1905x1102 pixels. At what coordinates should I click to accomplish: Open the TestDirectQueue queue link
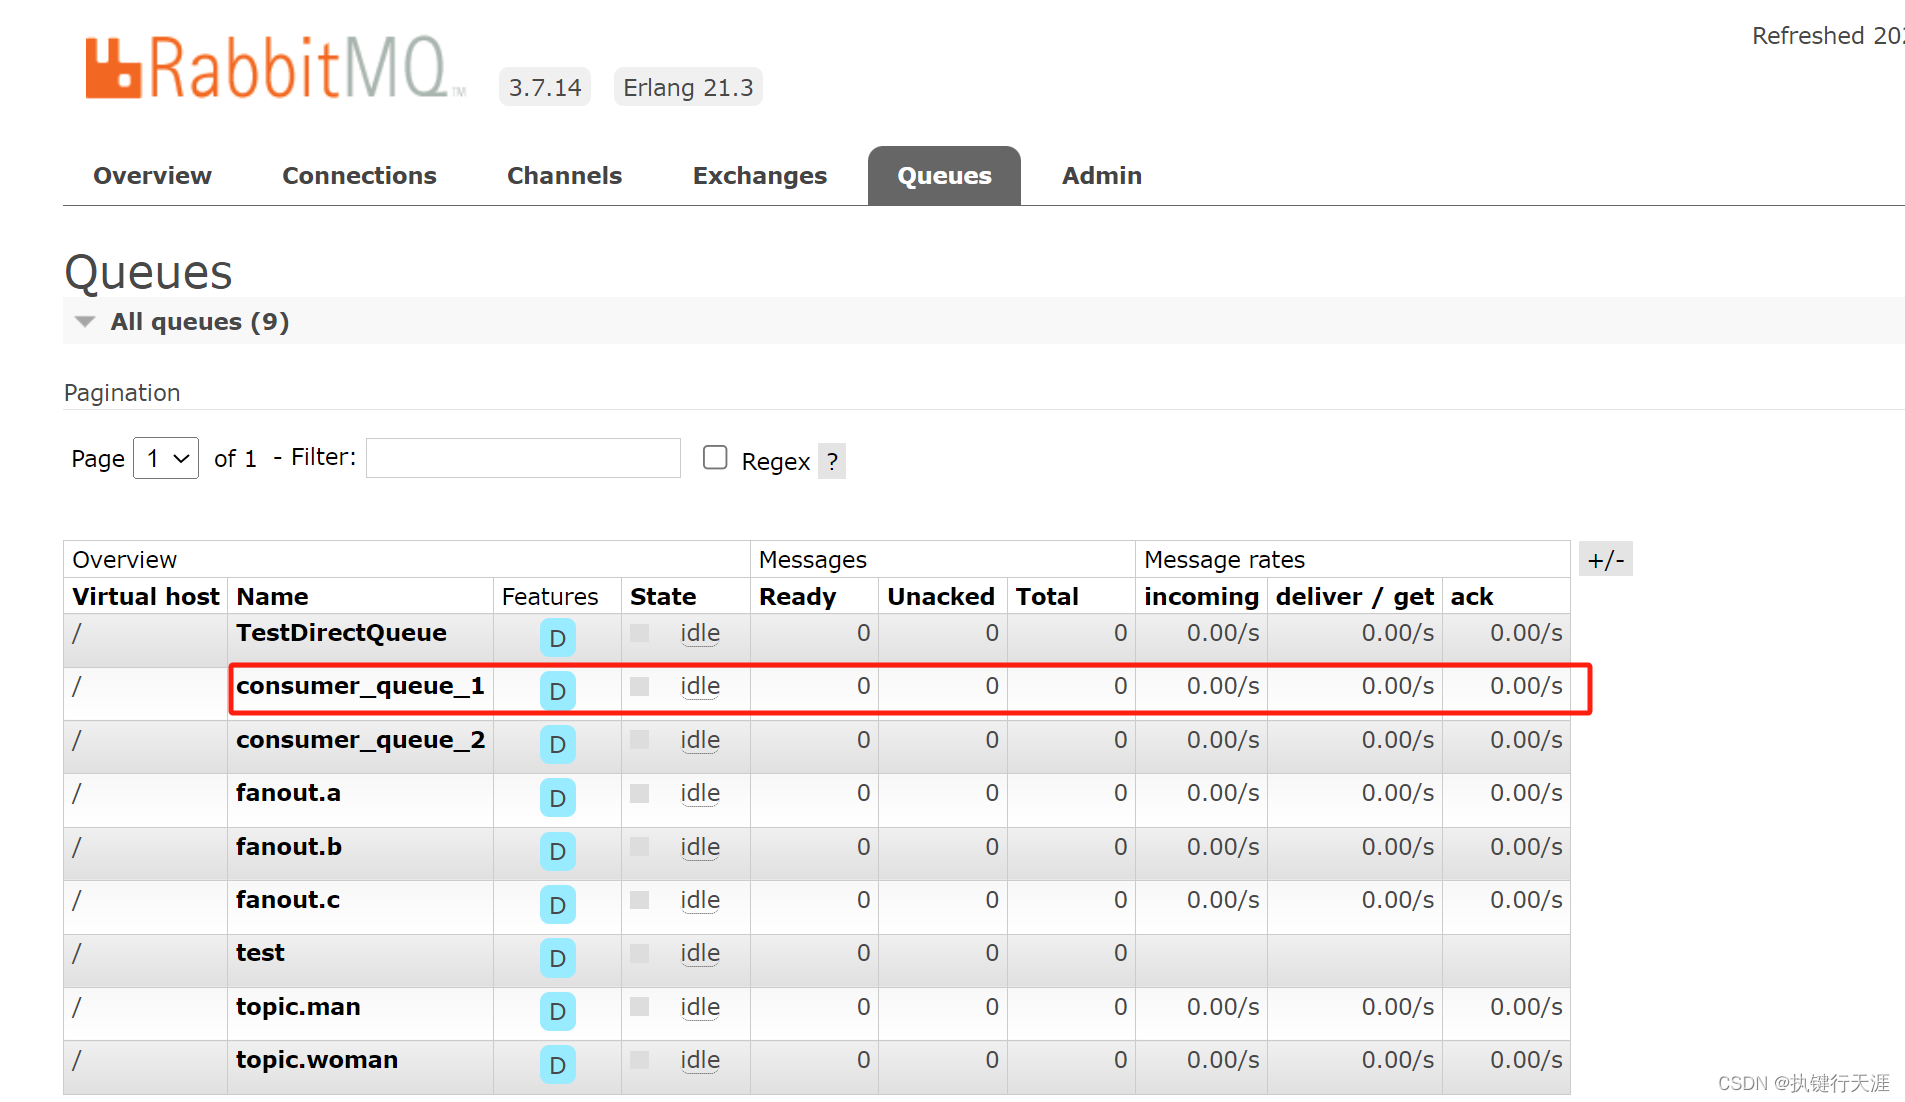(x=341, y=633)
